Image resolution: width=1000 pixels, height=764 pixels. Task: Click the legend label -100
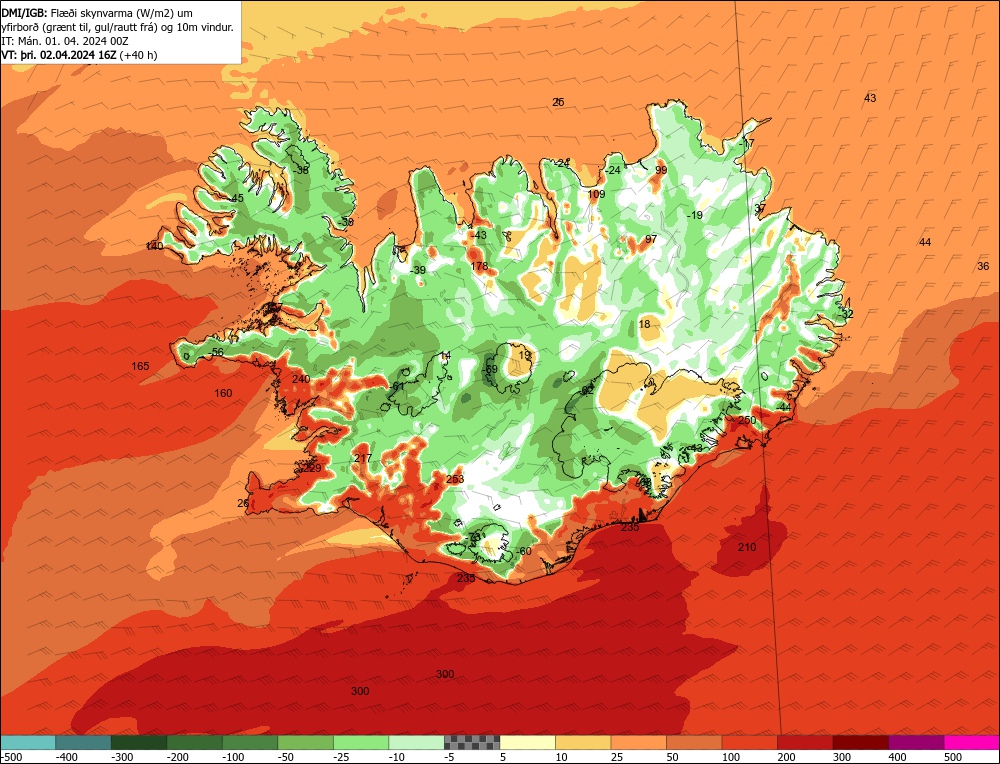pos(233,757)
